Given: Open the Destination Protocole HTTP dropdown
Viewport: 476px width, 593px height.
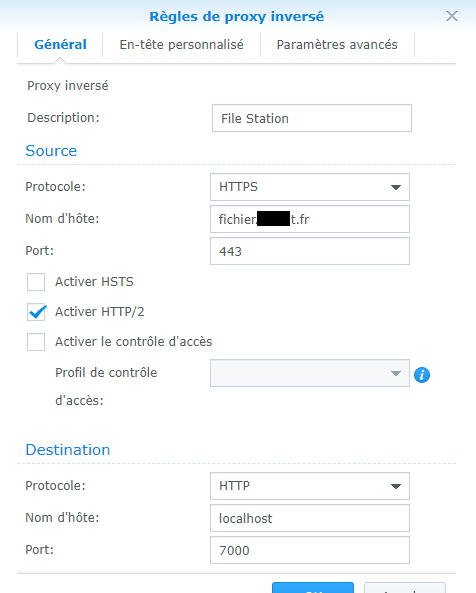Looking at the screenshot, I should coord(310,486).
